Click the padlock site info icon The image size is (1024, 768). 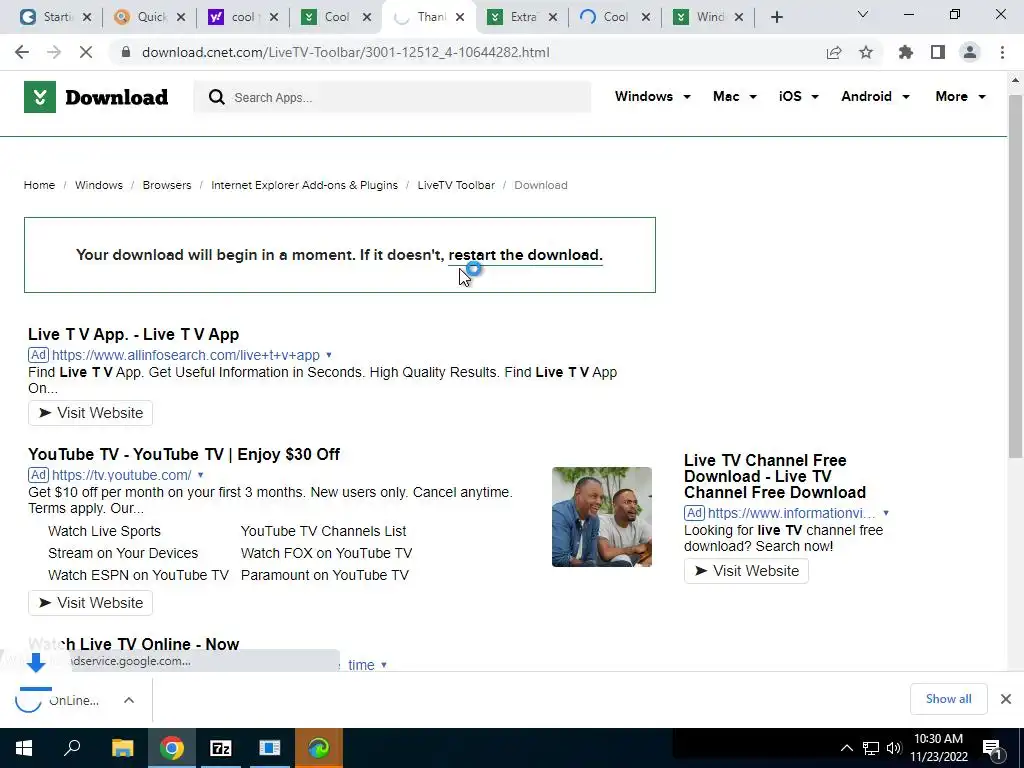(x=126, y=52)
